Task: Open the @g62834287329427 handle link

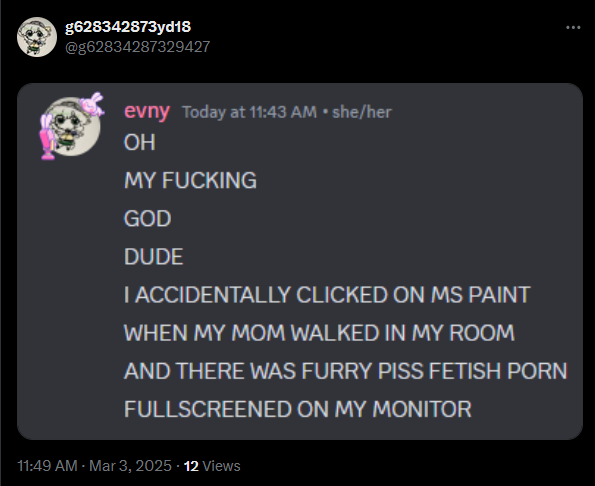Action: point(137,47)
